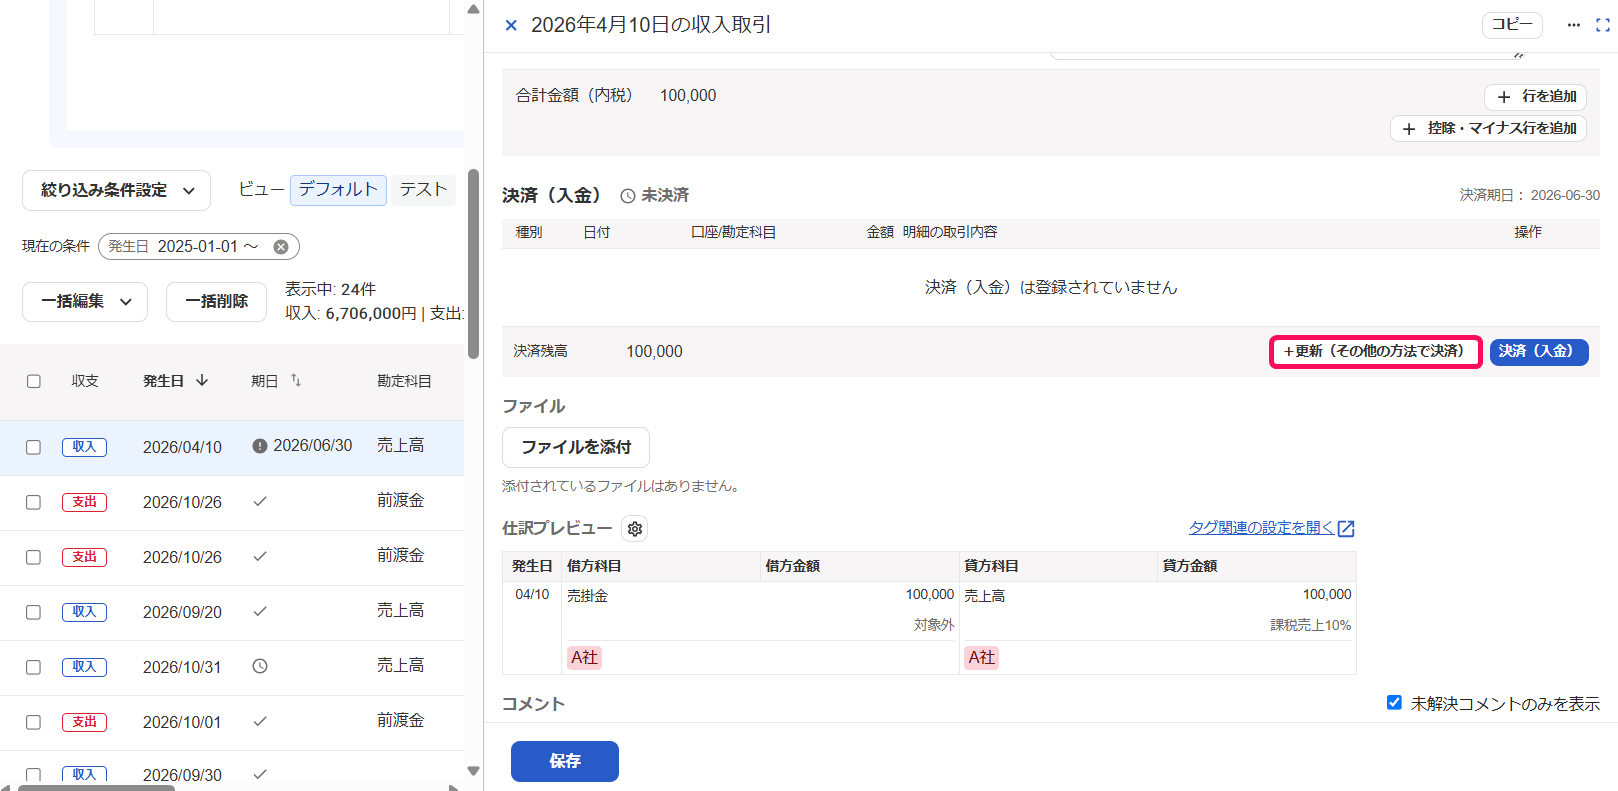Viewport: 1618px width, 791px height.
Task: Click the left list vertical scrollbar
Action: pyautogui.click(x=473, y=264)
